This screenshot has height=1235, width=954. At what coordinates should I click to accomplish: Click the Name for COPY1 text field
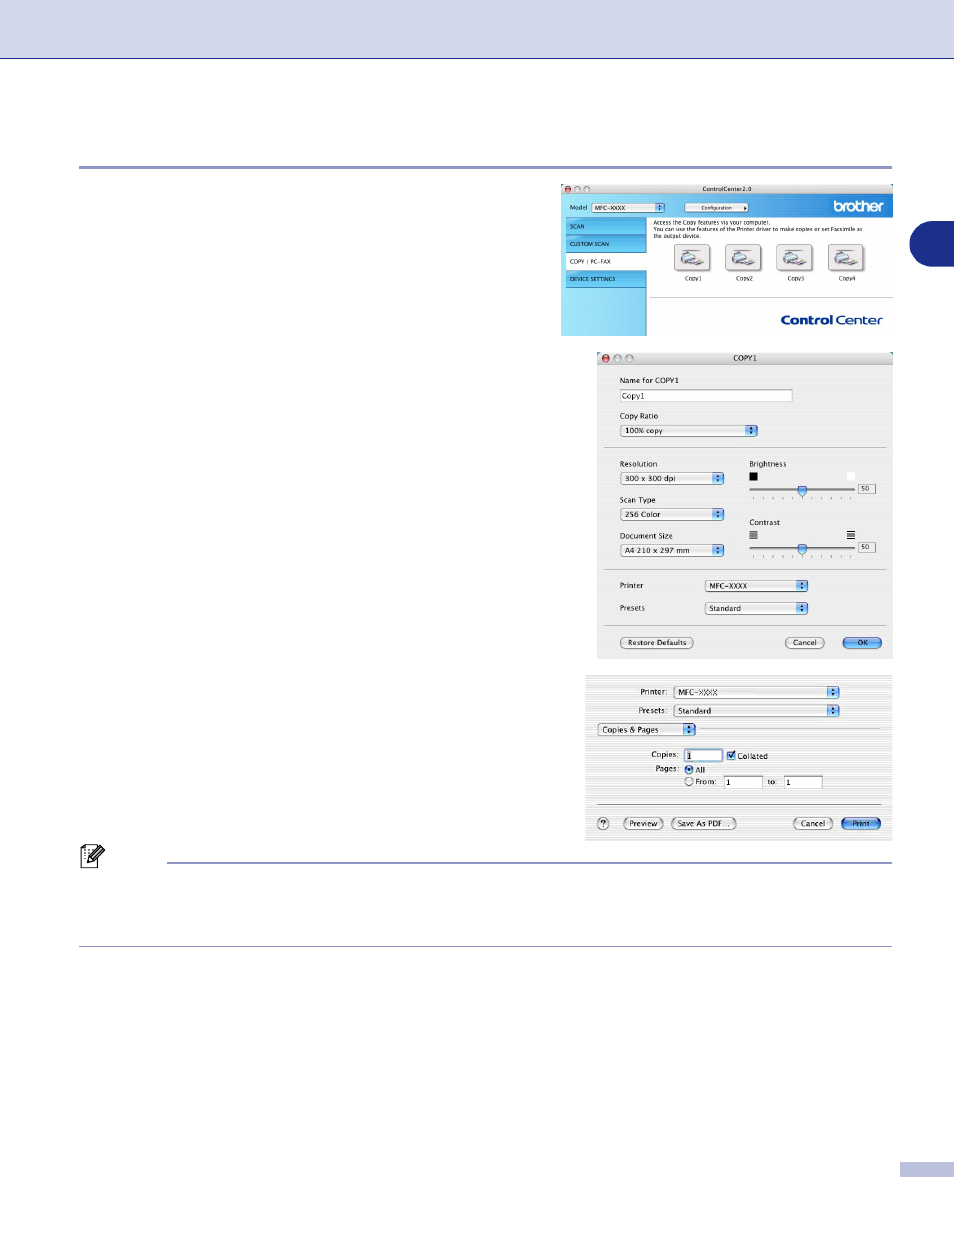point(706,396)
